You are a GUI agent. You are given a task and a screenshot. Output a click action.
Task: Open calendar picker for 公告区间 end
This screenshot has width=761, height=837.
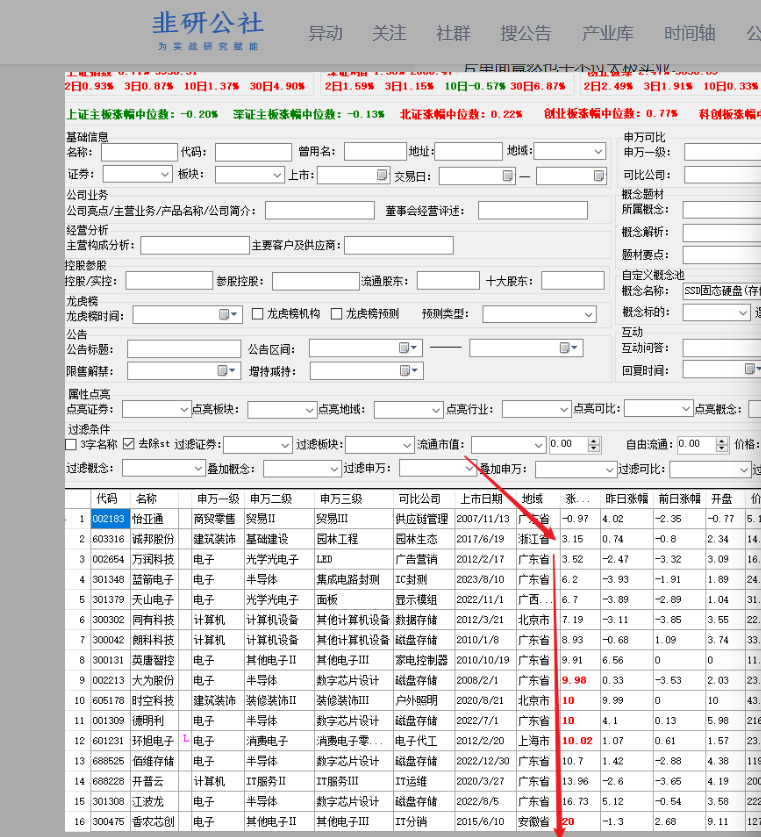click(x=568, y=348)
